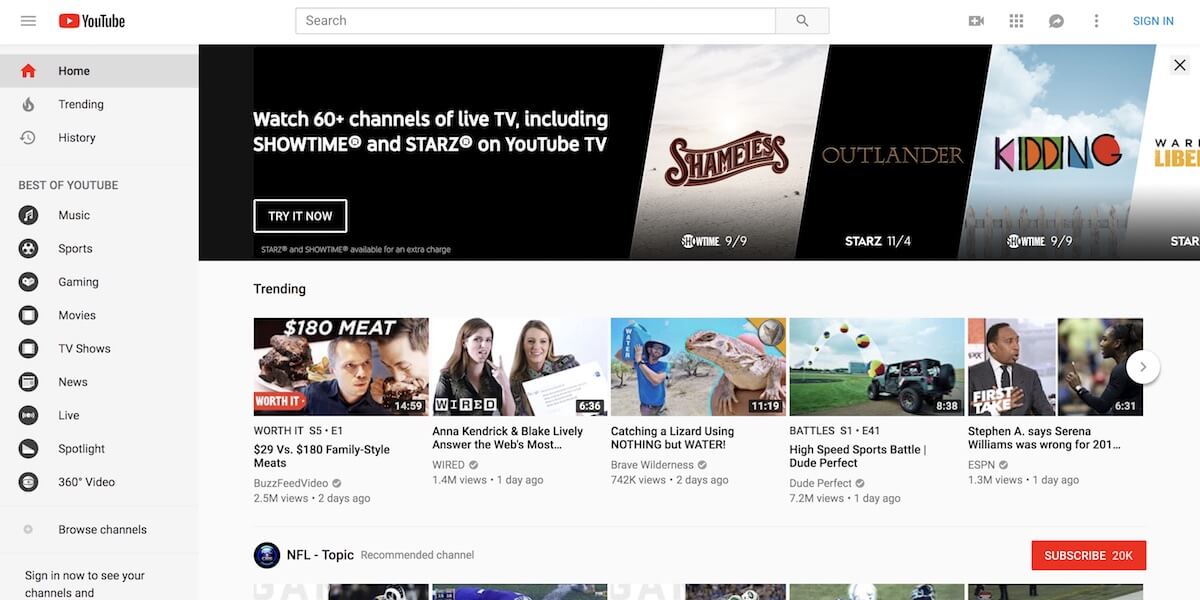The image size is (1200, 600).
Task: Select Spotlight in the sidebar
Action: (82, 449)
